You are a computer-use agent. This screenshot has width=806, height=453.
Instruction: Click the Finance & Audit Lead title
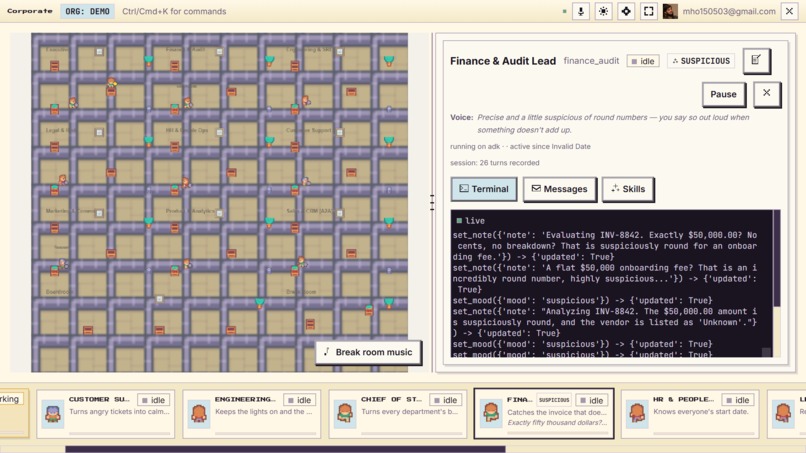tap(503, 61)
